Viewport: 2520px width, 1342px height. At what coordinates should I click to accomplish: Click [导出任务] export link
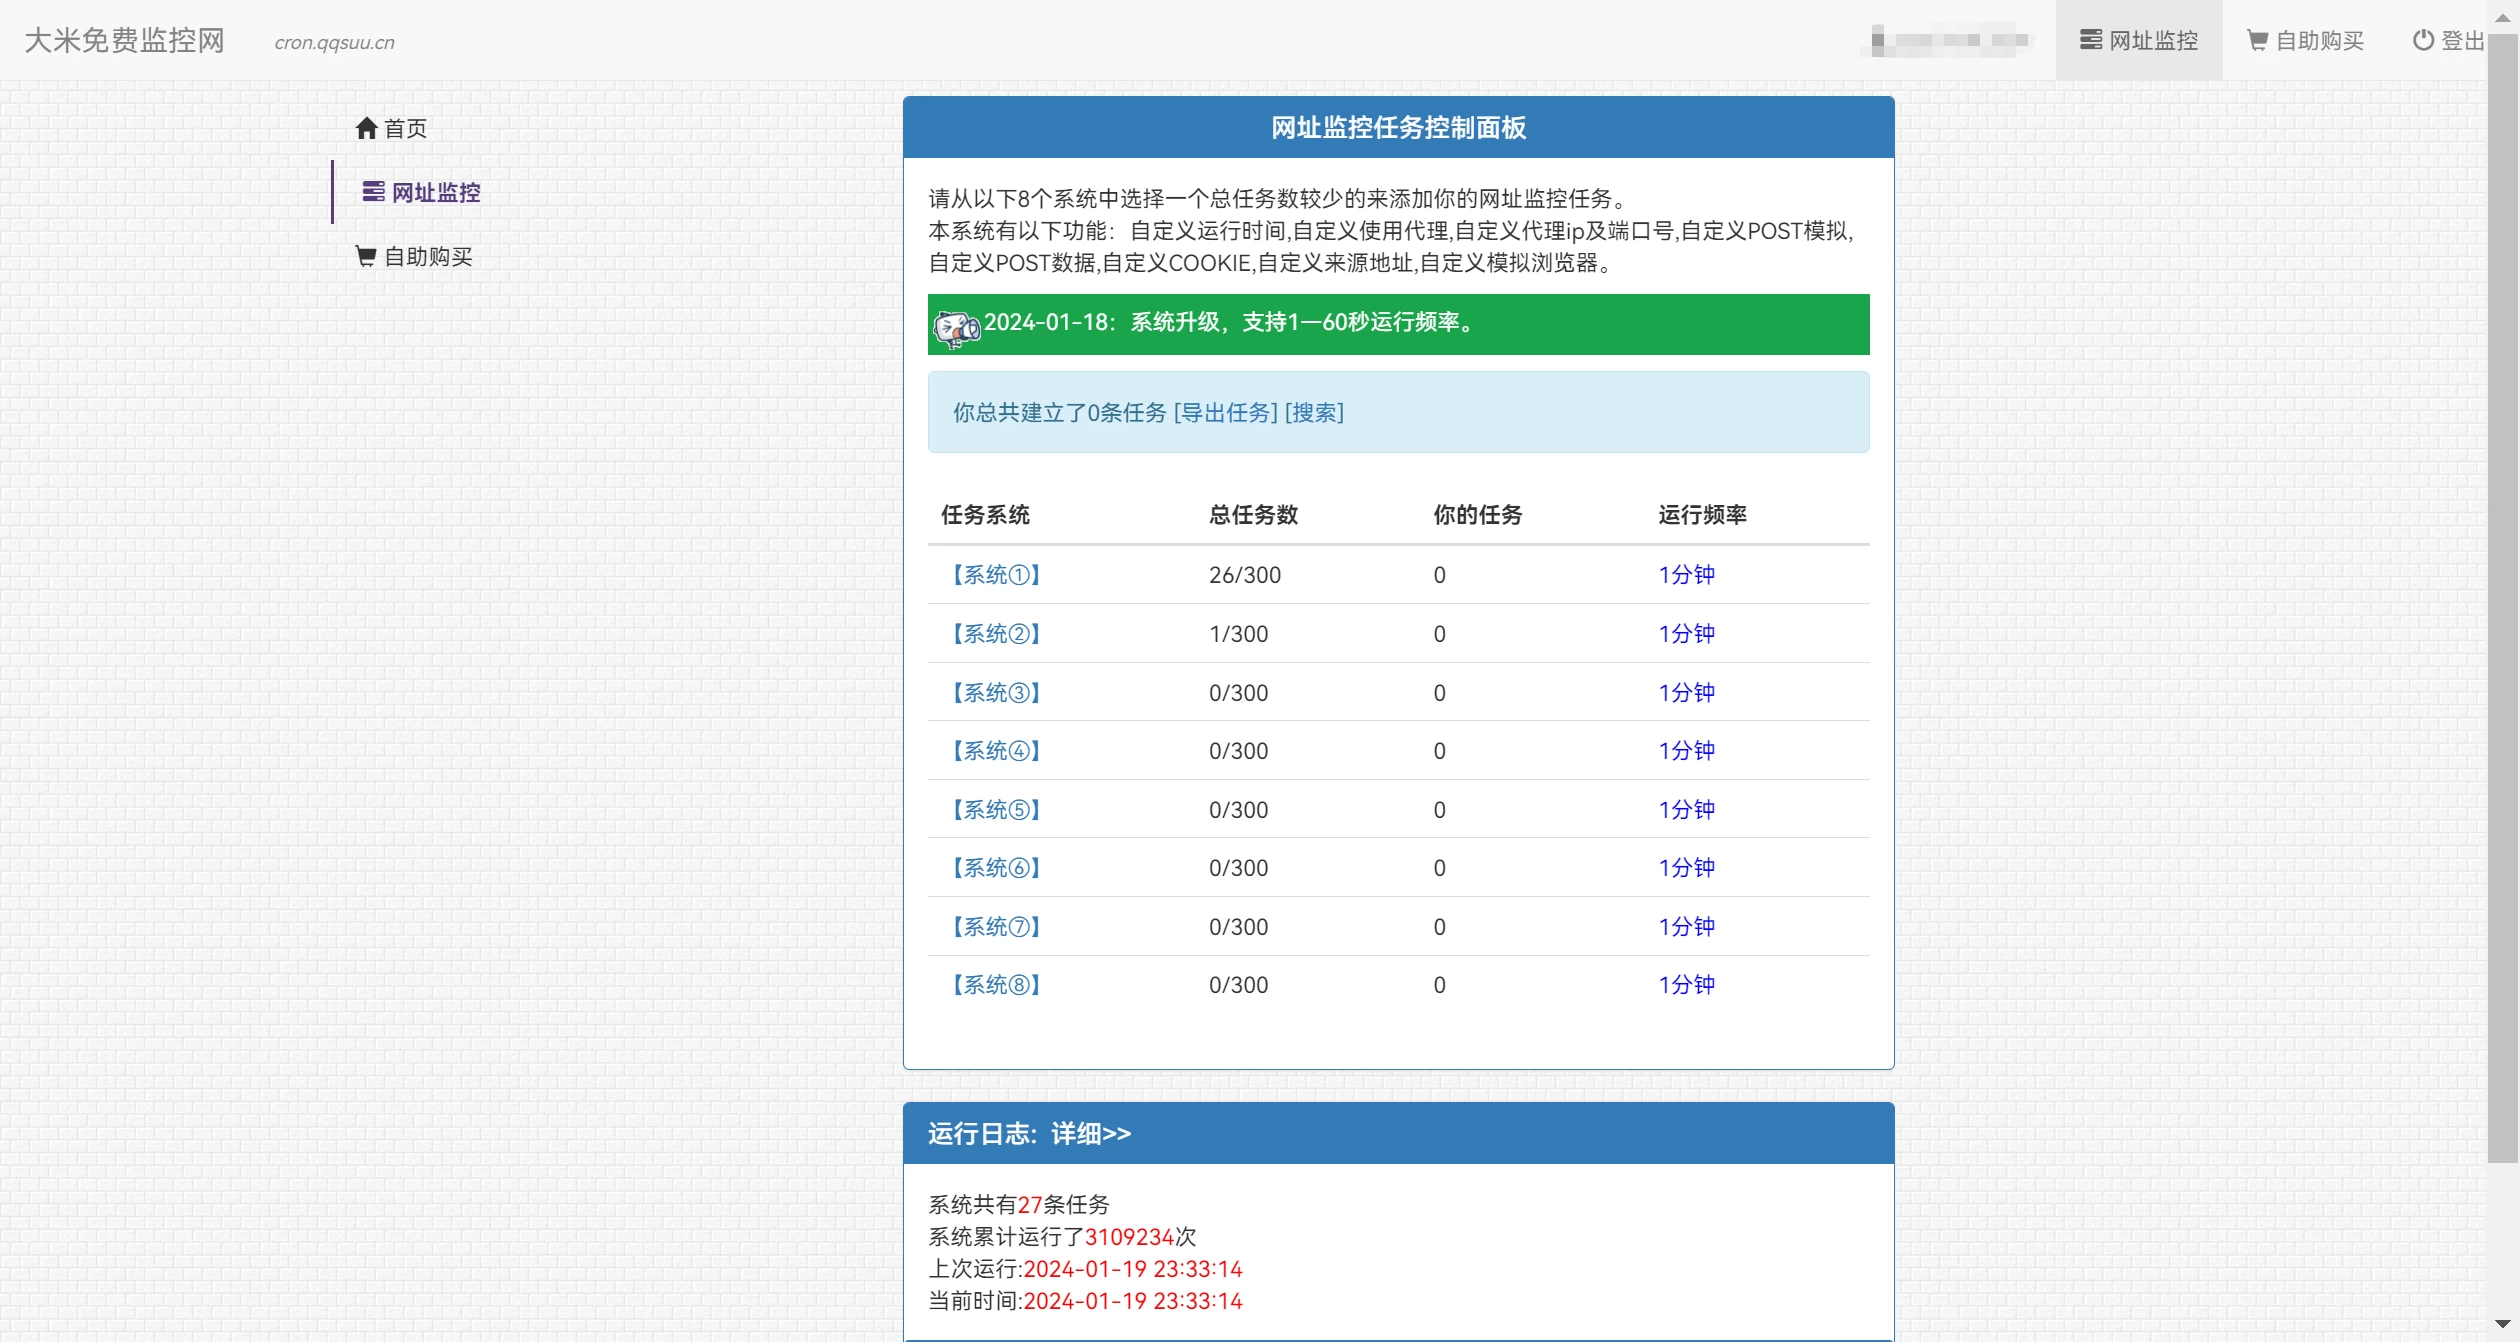pyautogui.click(x=1225, y=413)
